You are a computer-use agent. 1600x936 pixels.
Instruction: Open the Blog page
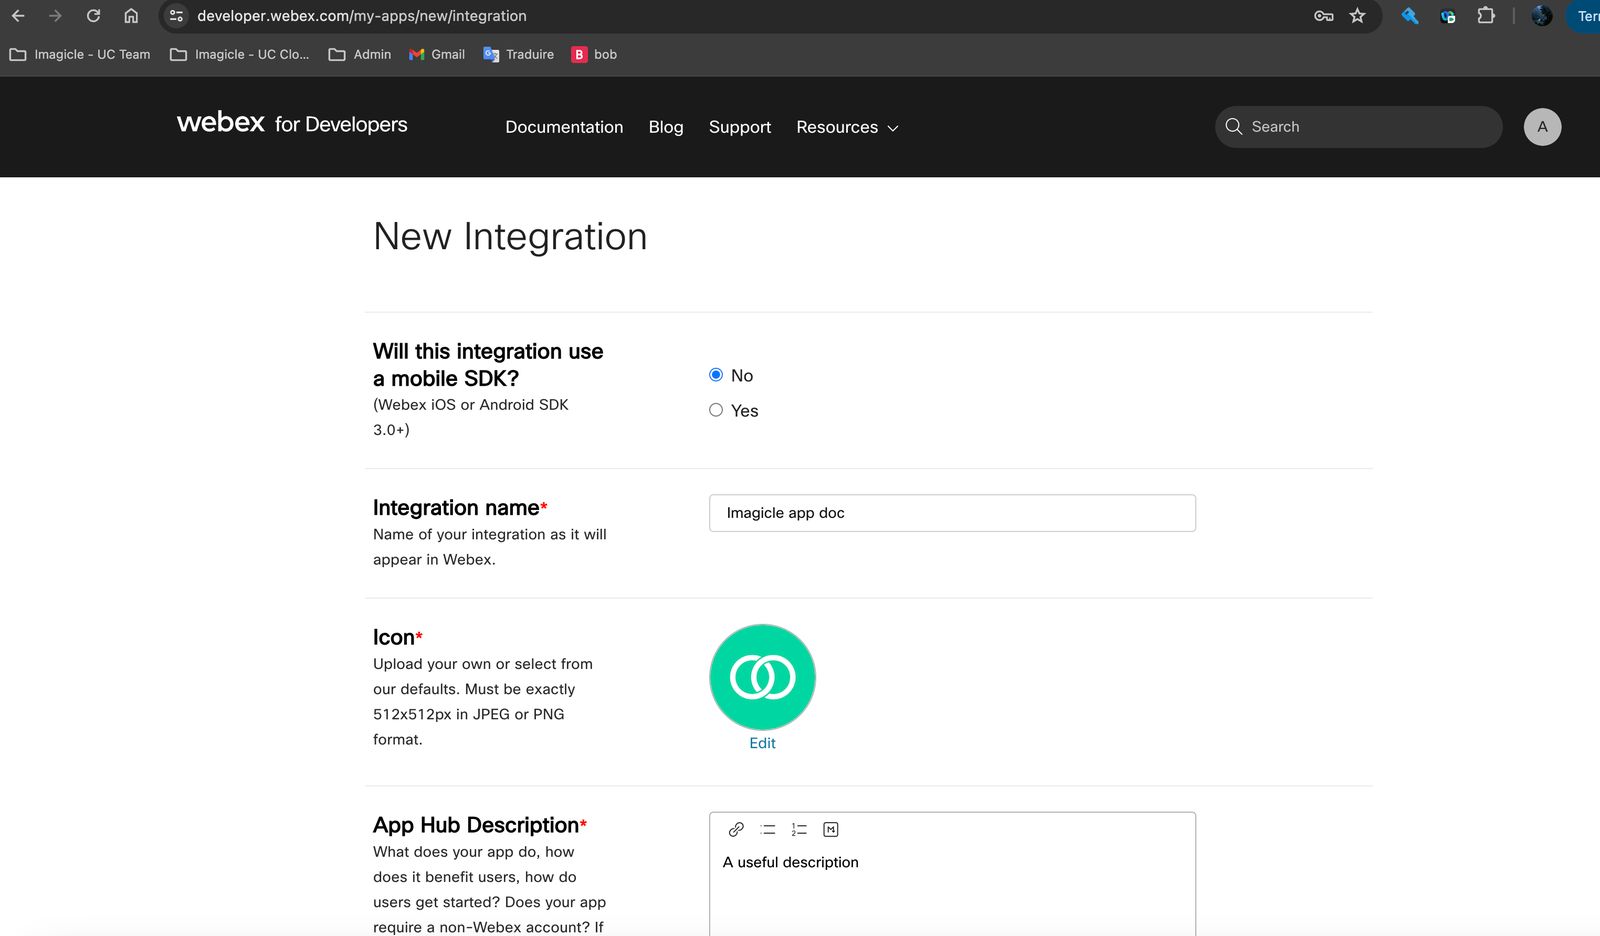coord(666,127)
